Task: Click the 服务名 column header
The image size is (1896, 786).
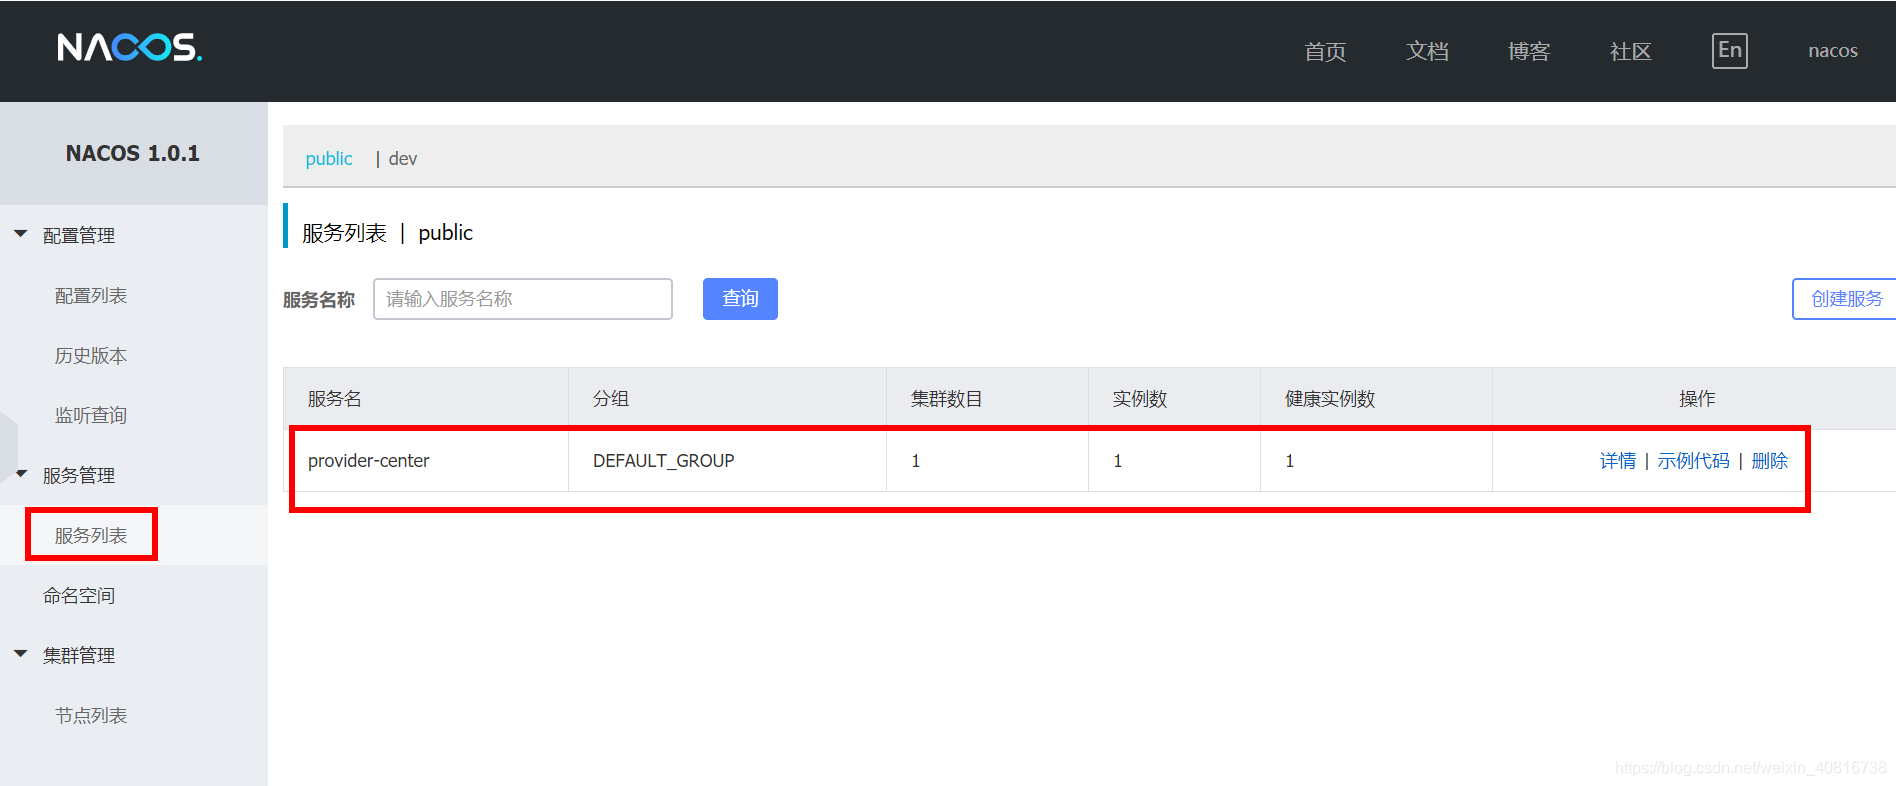Action: pos(426,399)
